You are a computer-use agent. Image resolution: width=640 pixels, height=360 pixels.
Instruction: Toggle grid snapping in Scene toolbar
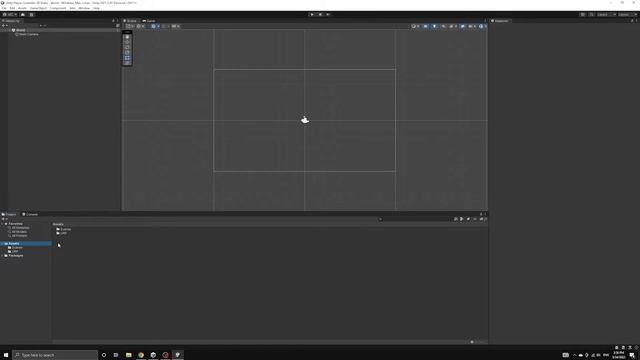point(164,26)
